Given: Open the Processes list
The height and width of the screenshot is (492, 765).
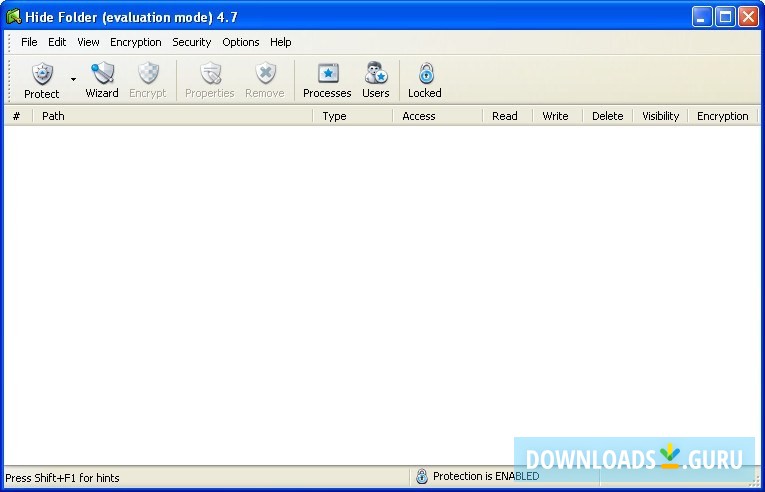Looking at the screenshot, I should coord(327,80).
